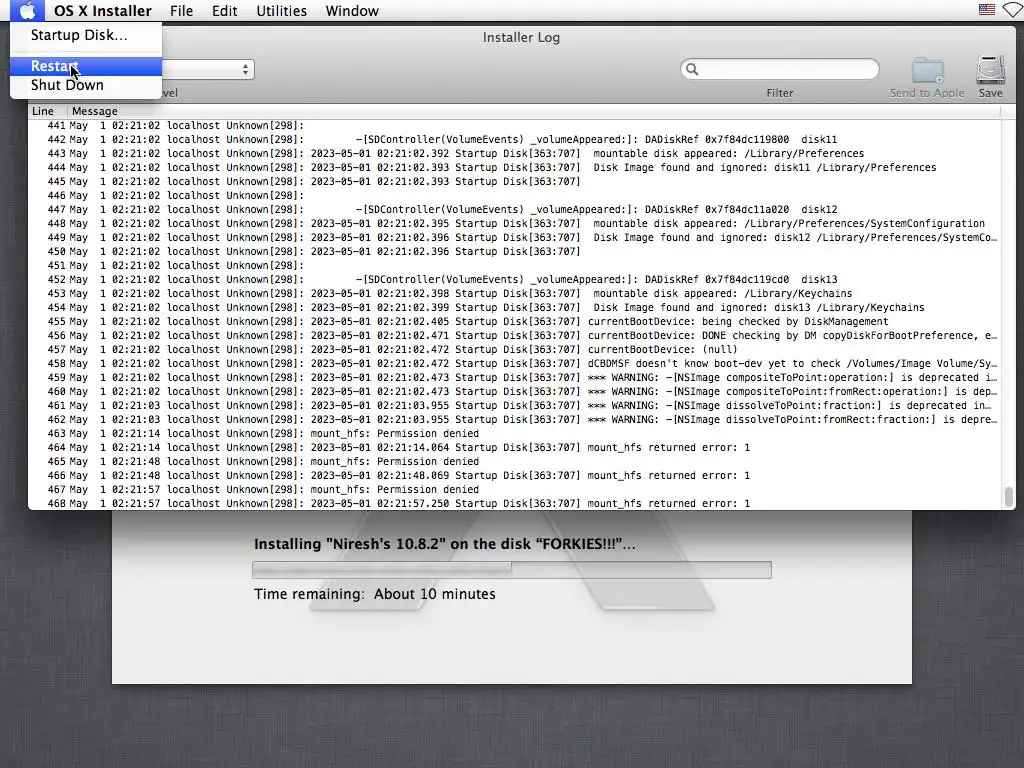The width and height of the screenshot is (1024, 768).
Task: Select log line 461 dissolveToPoint warning
Action: pos(514,406)
